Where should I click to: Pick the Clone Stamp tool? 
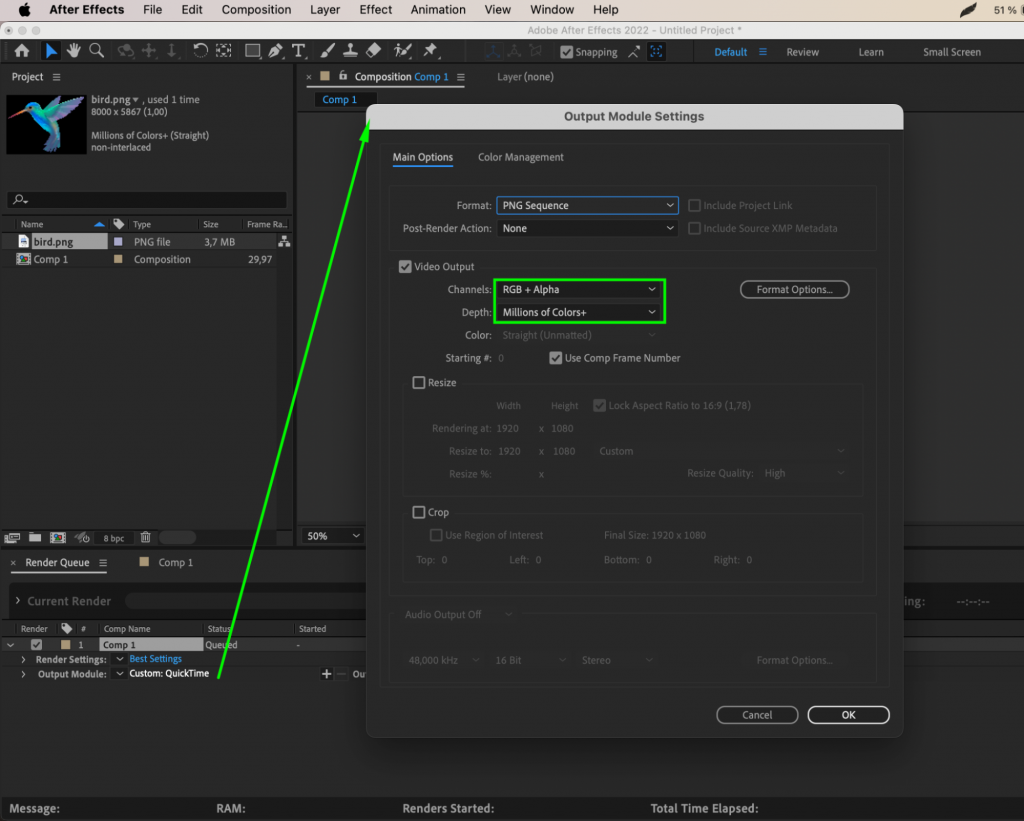352,50
